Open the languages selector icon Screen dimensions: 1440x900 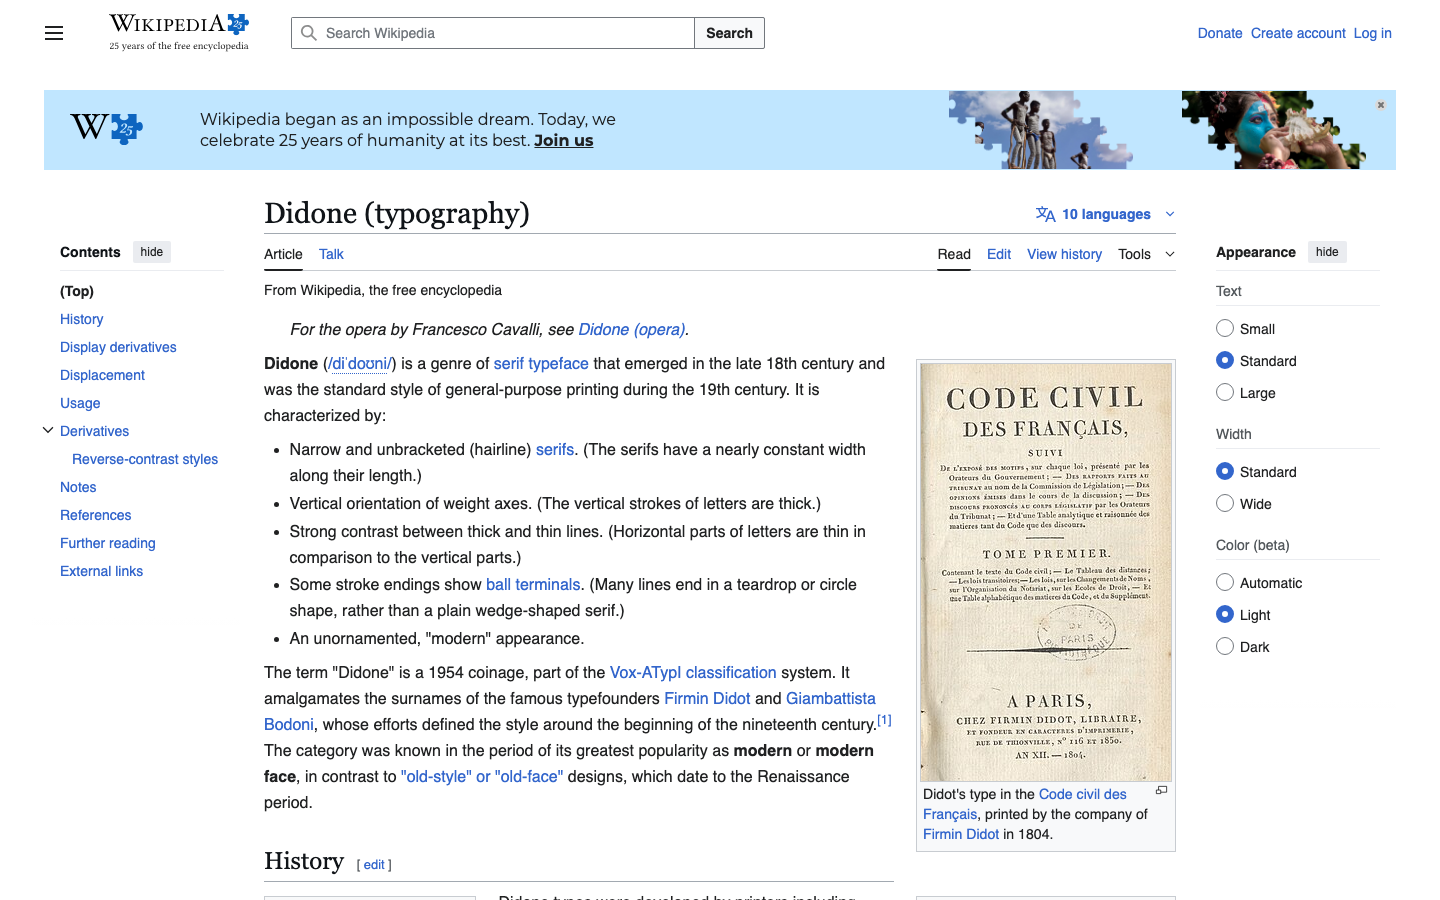tap(1046, 213)
